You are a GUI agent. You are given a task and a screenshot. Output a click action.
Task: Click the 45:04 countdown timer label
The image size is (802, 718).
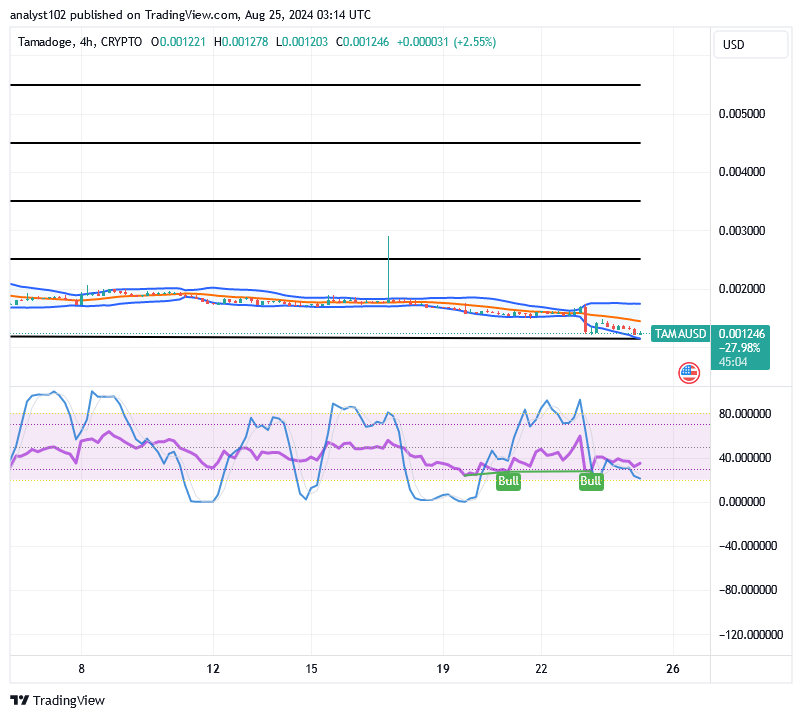click(733, 362)
